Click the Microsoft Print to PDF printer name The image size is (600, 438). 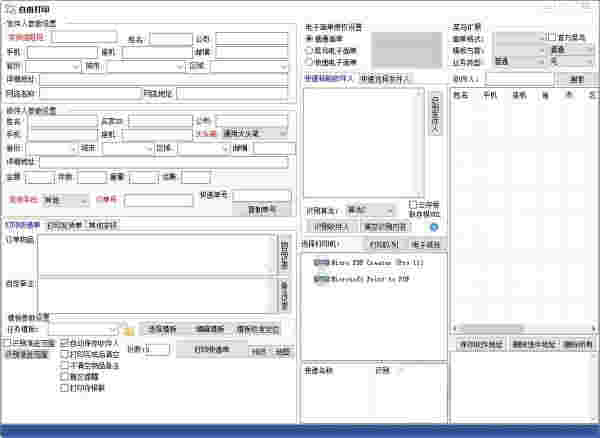click(369, 279)
